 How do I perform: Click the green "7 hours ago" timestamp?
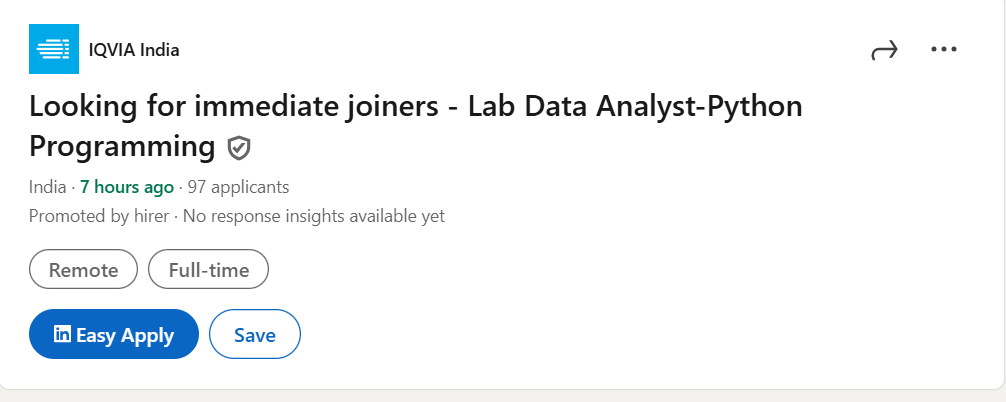click(127, 187)
